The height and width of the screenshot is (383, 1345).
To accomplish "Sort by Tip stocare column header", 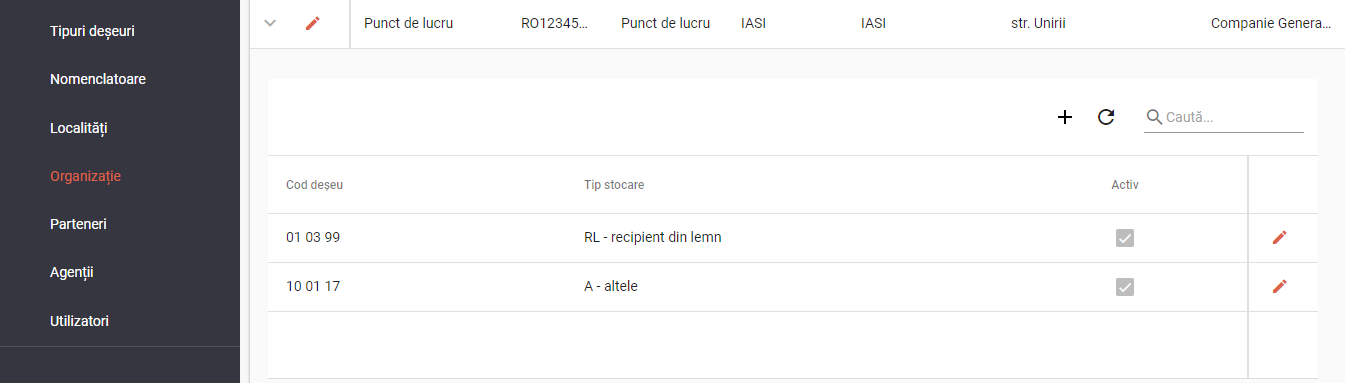I will [x=614, y=185].
